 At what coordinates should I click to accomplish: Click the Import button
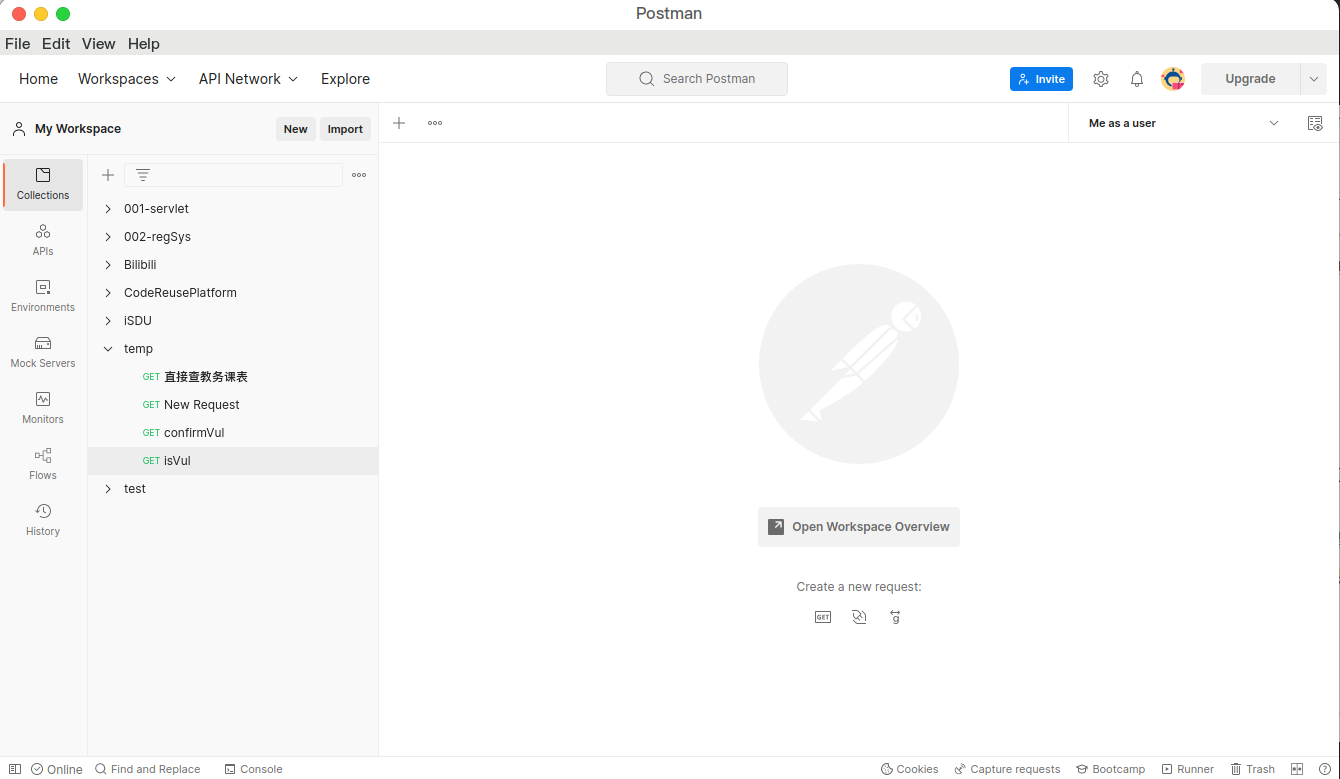(345, 129)
